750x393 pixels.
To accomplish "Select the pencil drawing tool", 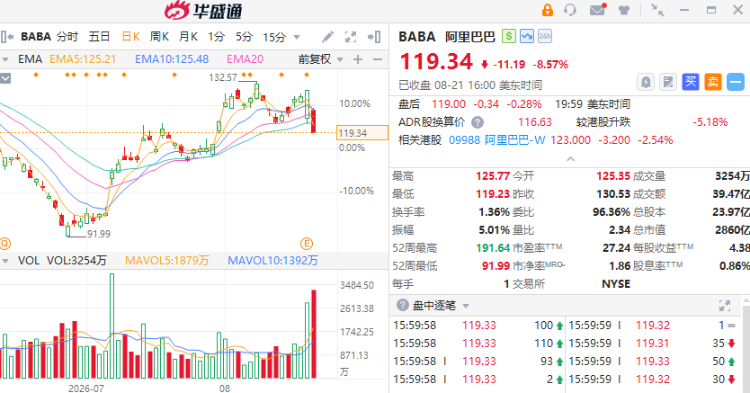I will click(x=328, y=37).
